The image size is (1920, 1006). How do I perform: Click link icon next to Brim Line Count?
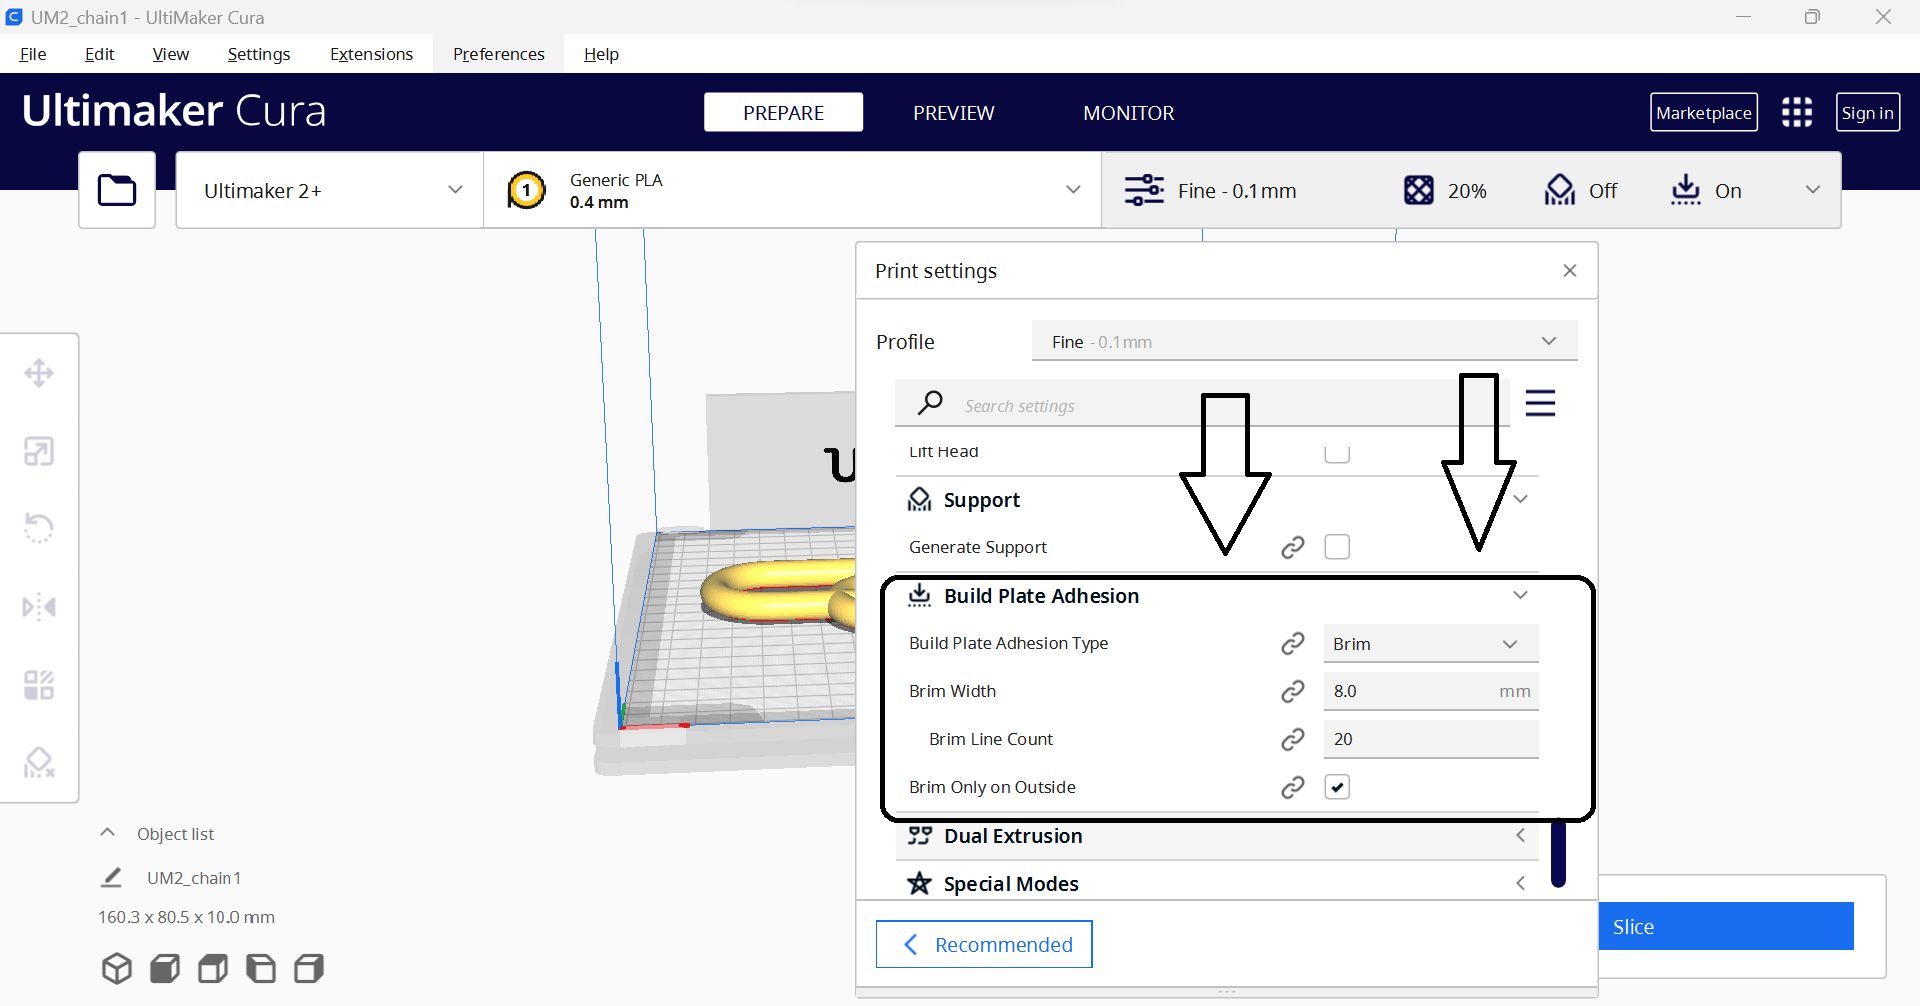(1293, 739)
